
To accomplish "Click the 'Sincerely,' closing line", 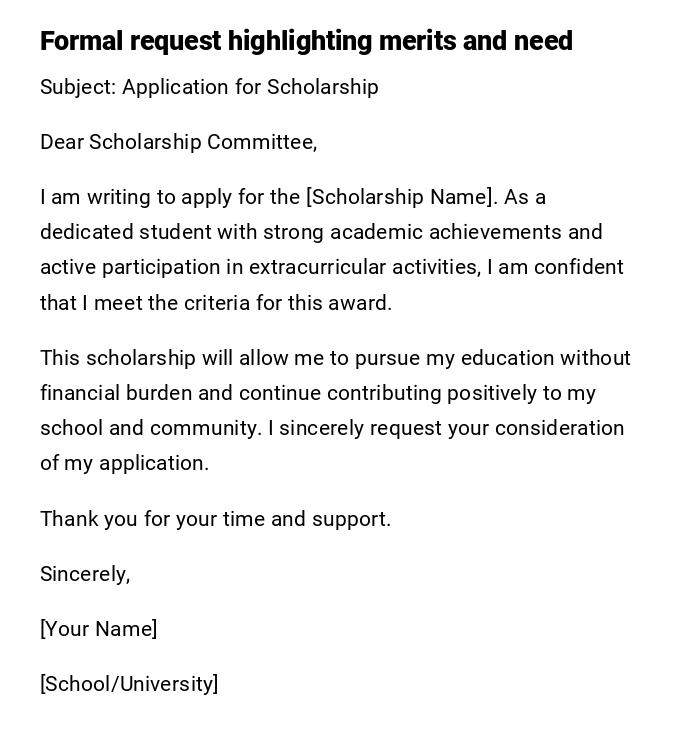I will click(x=85, y=574).
